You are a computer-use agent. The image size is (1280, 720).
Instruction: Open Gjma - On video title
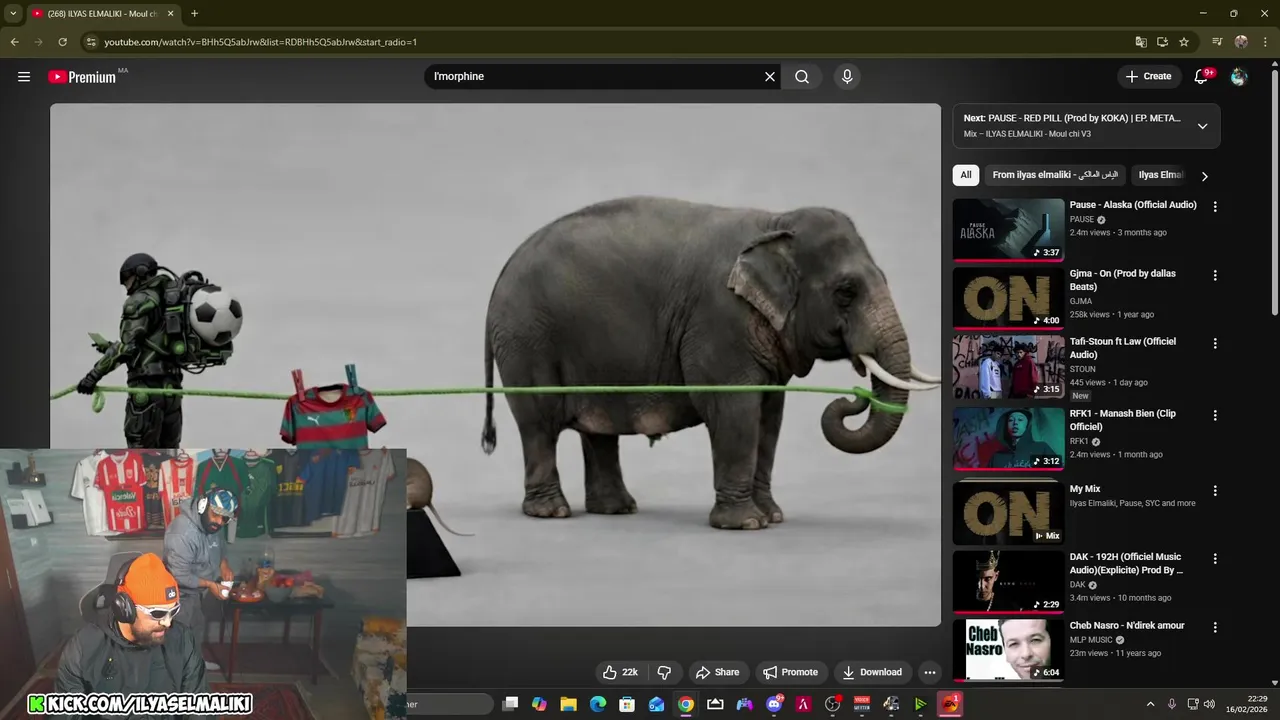[1123, 280]
